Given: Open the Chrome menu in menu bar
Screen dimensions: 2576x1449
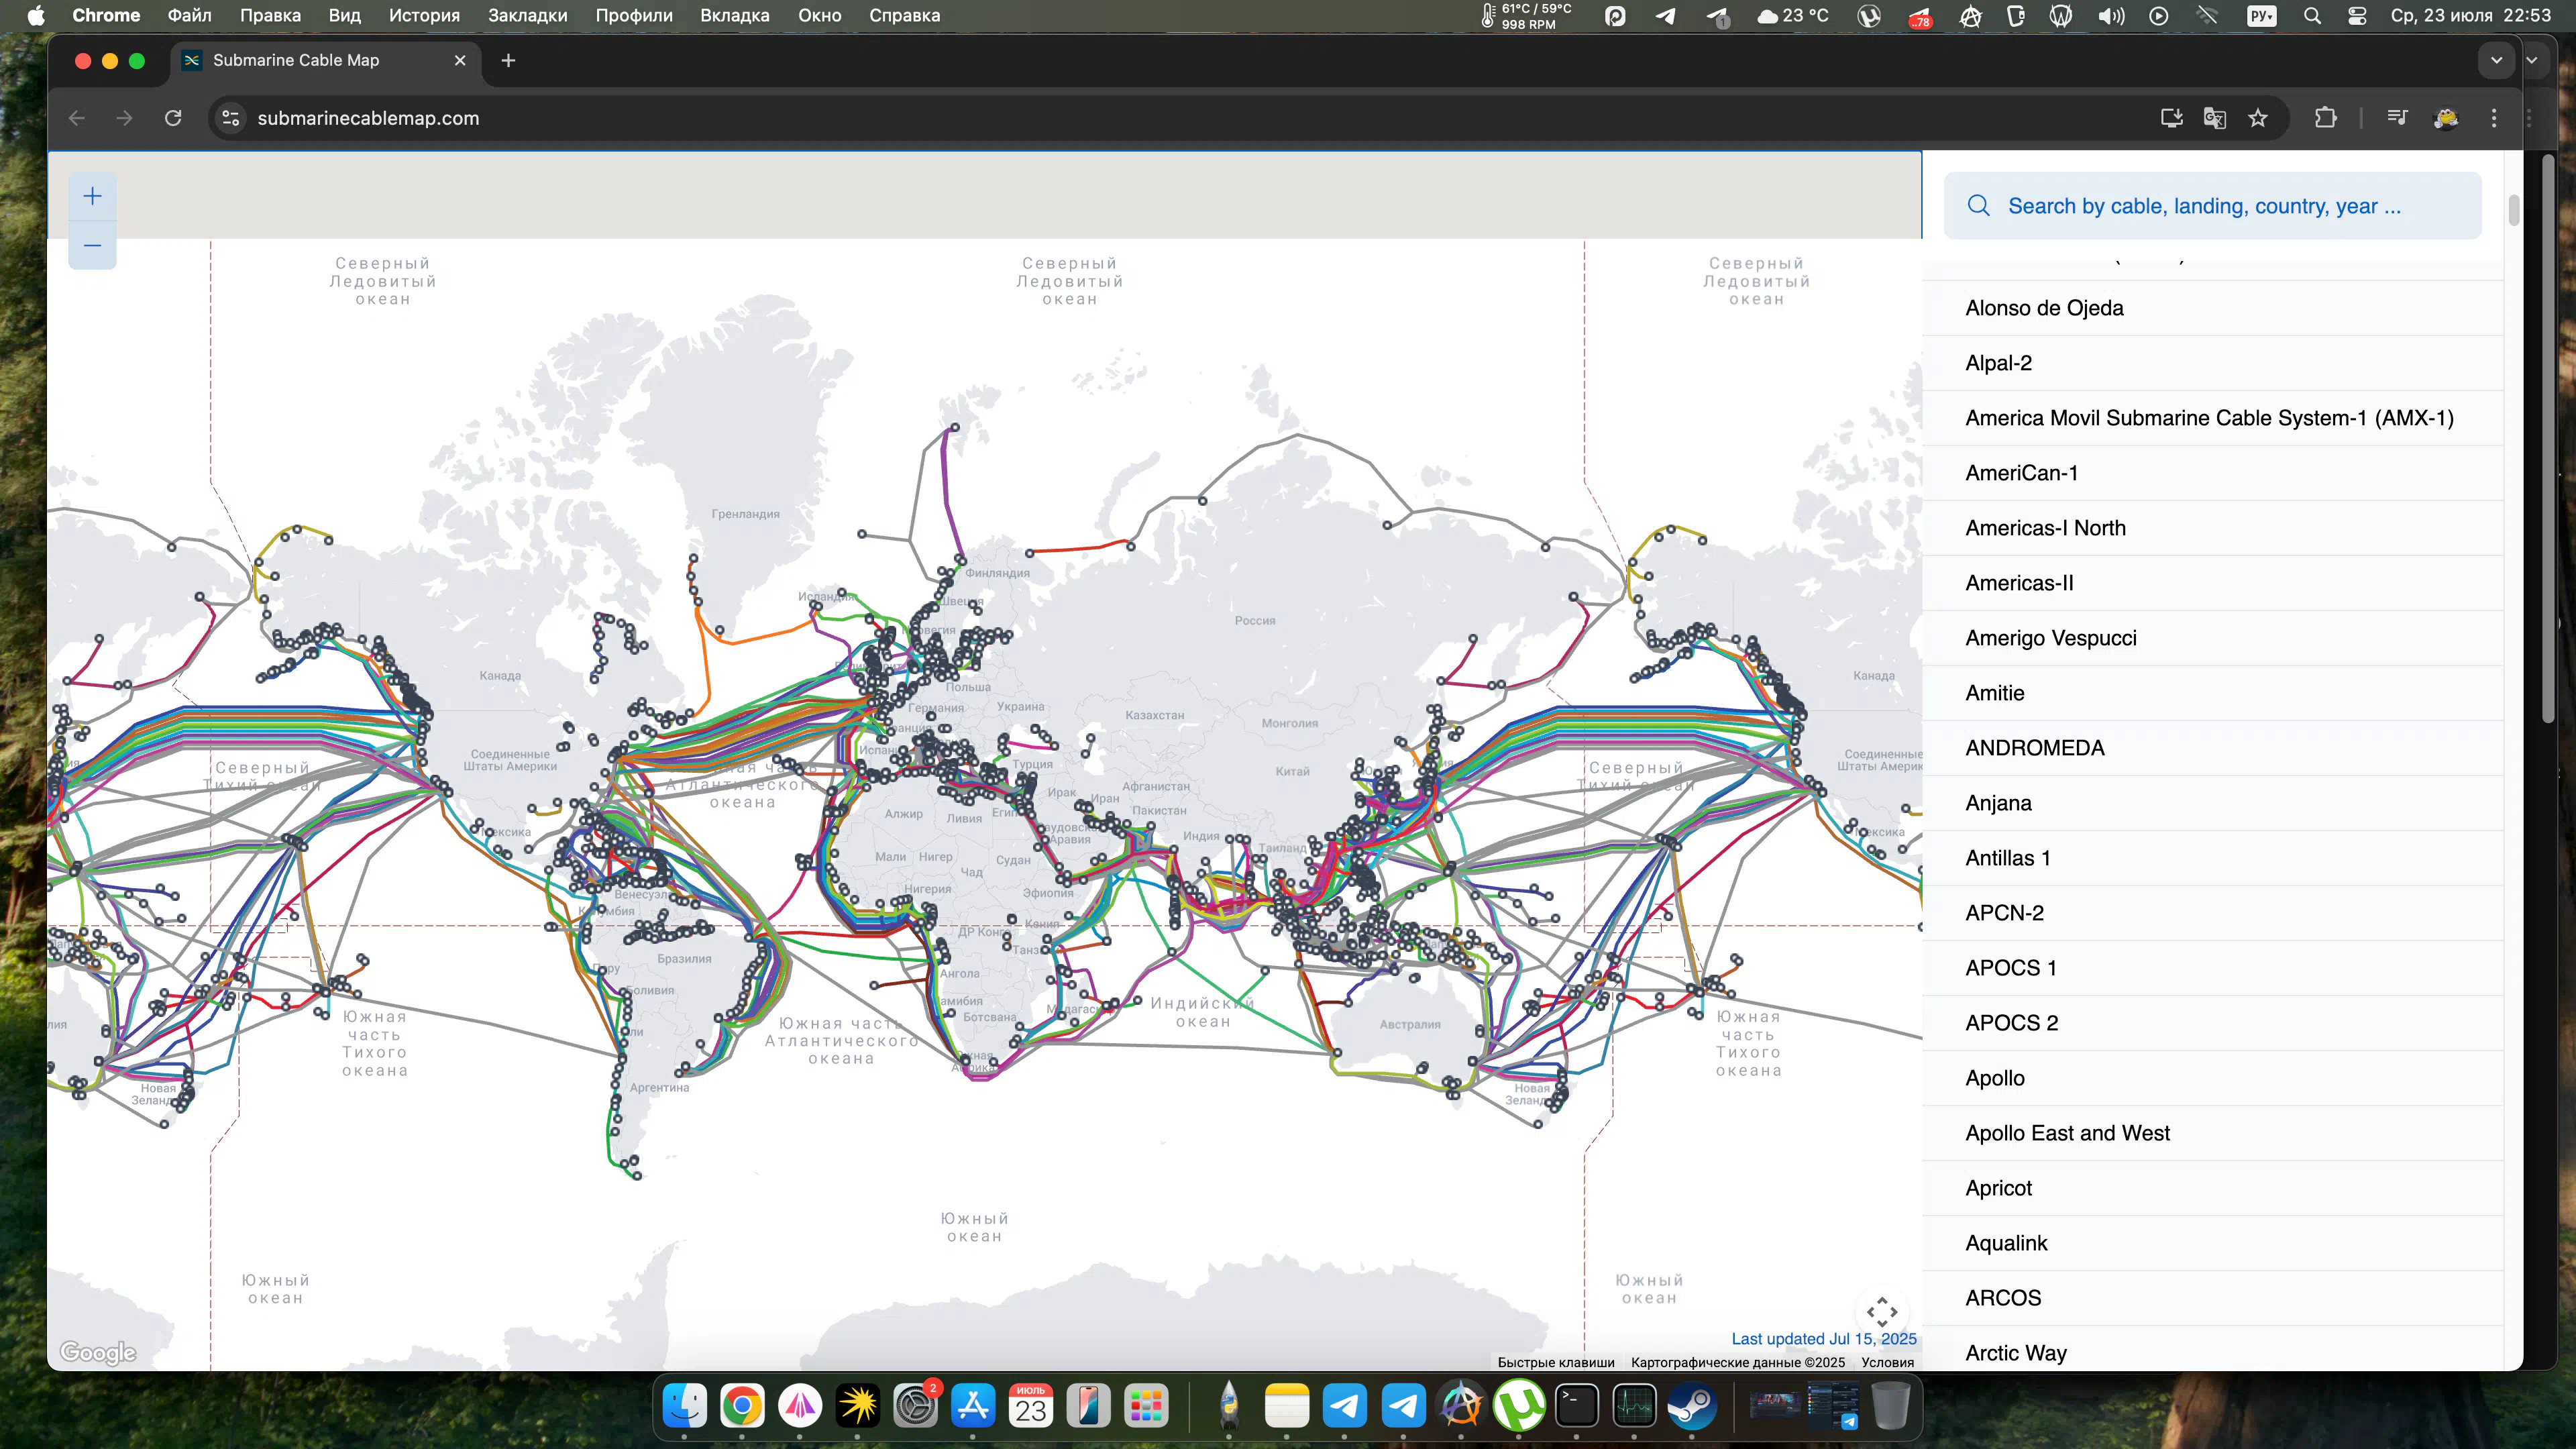Looking at the screenshot, I should pyautogui.click(x=106, y=15).
